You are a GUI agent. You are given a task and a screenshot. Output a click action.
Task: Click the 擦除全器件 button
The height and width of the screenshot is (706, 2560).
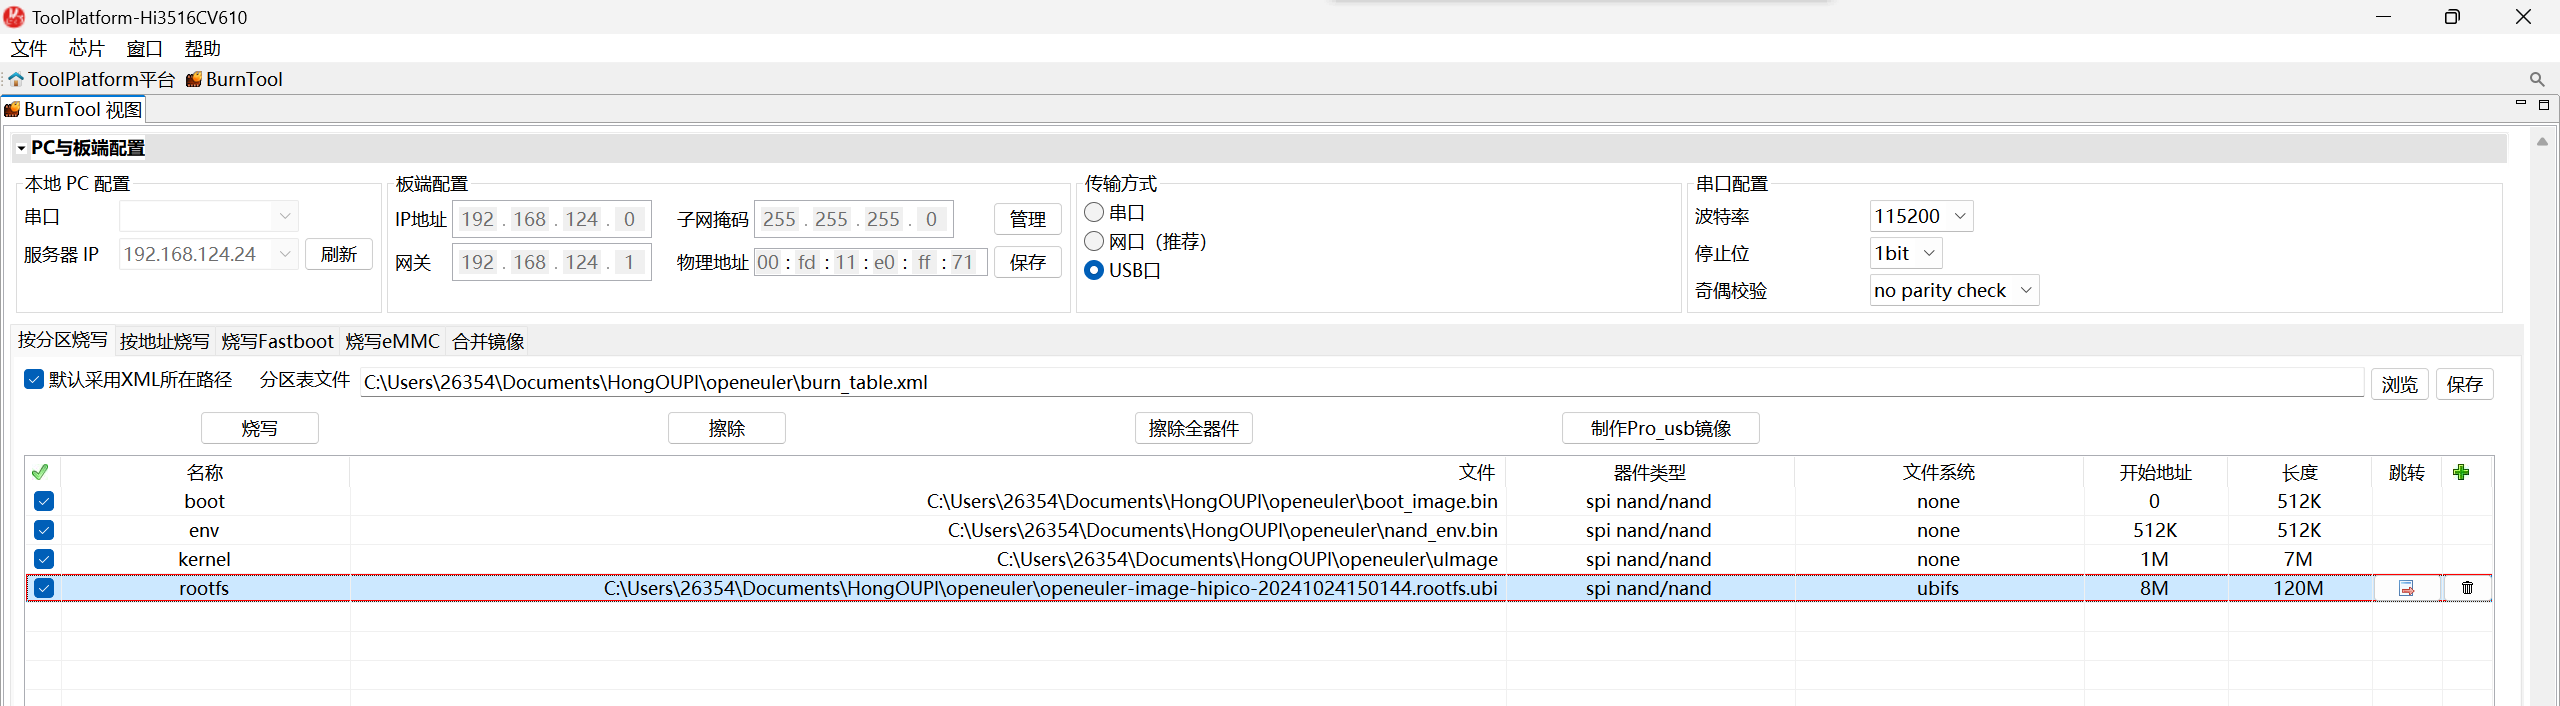coord(1193,428)
